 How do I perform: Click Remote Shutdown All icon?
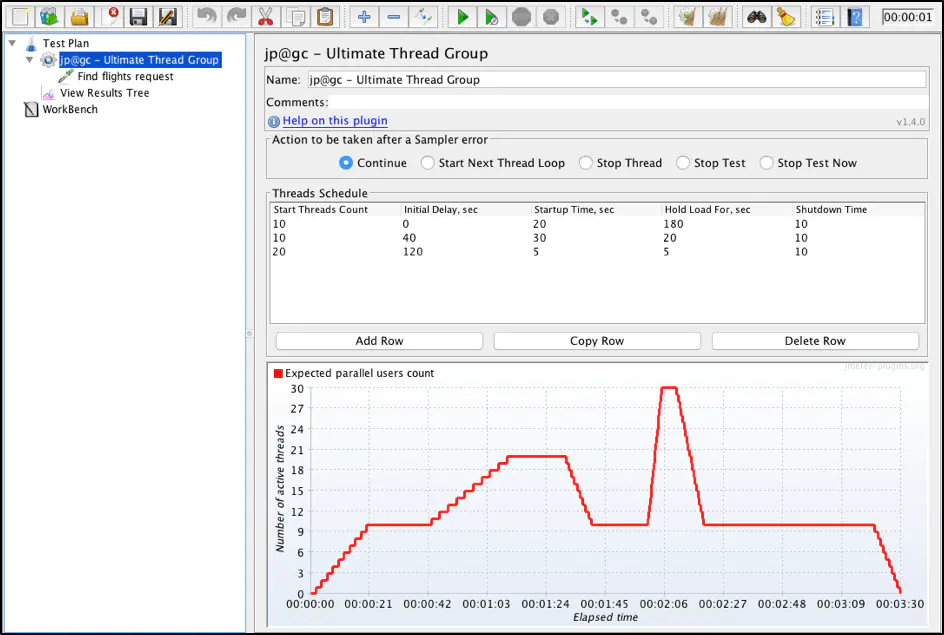point(648,16)
